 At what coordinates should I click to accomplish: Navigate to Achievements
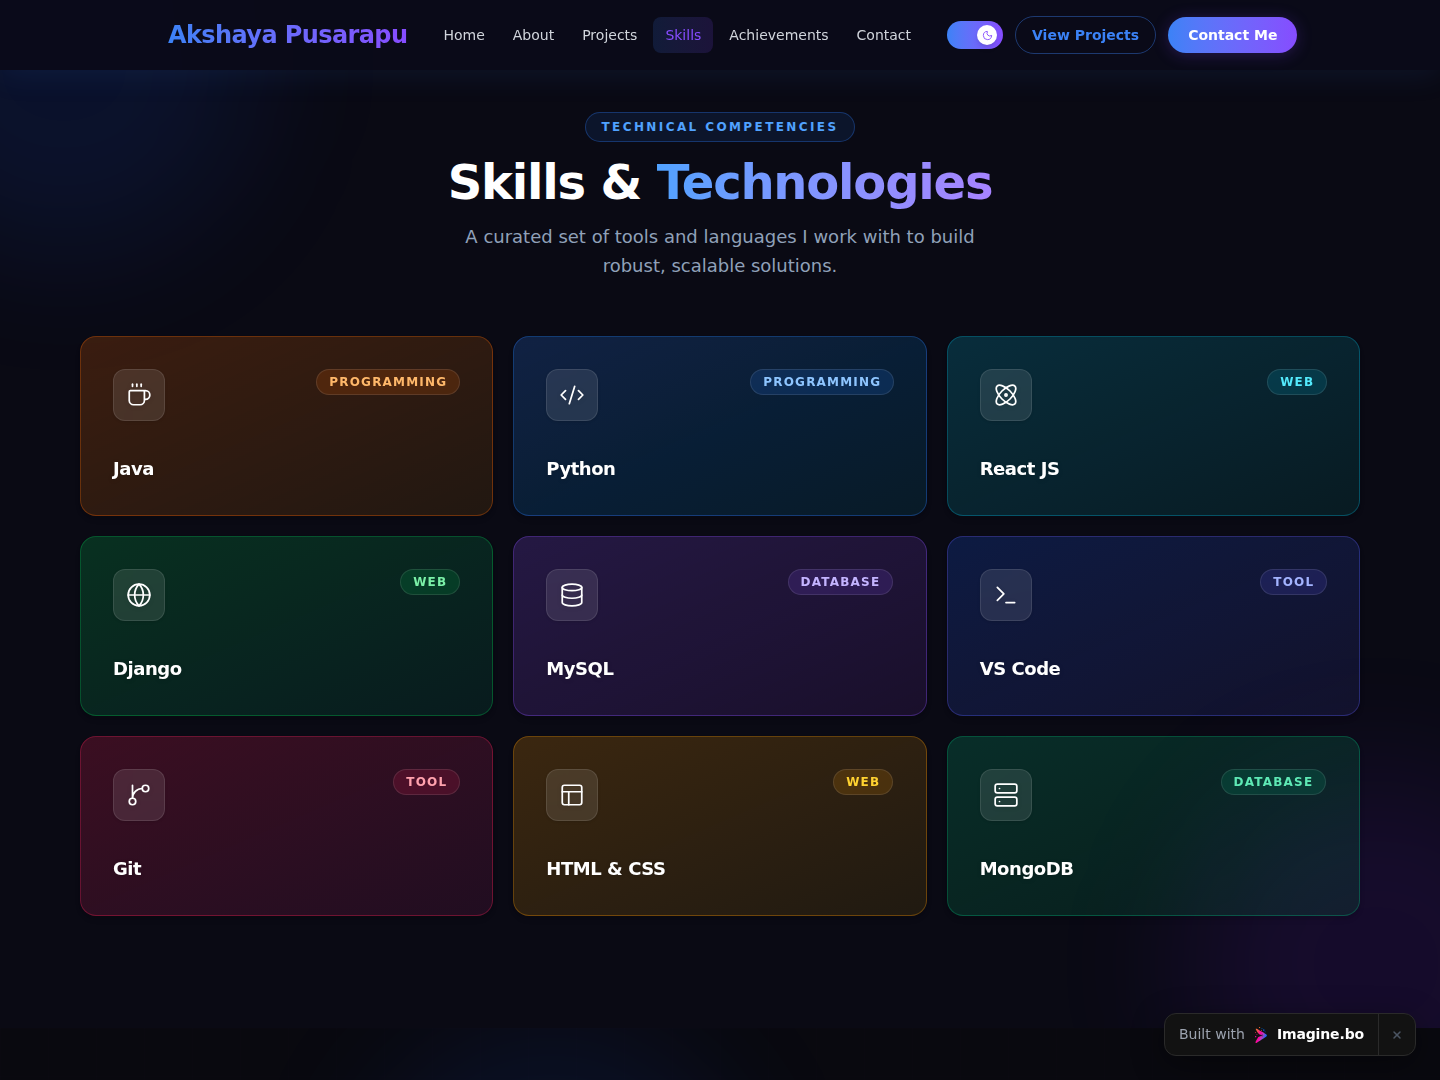click(x=779, y=35)
